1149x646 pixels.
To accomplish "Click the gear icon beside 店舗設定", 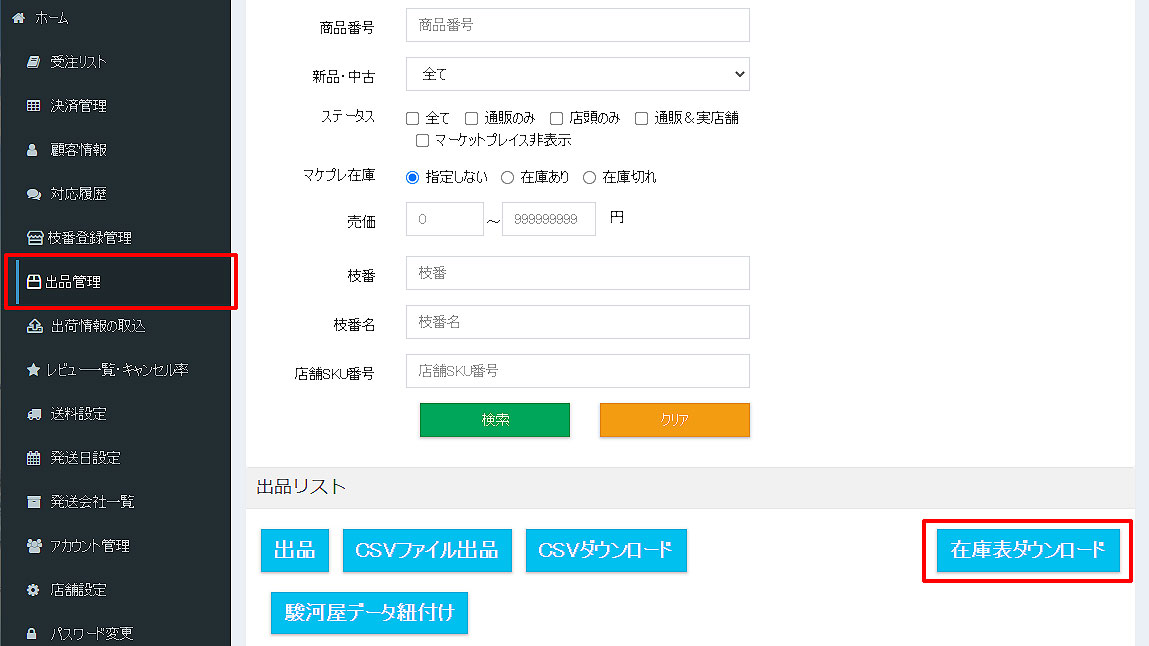I will pos(33,590).
